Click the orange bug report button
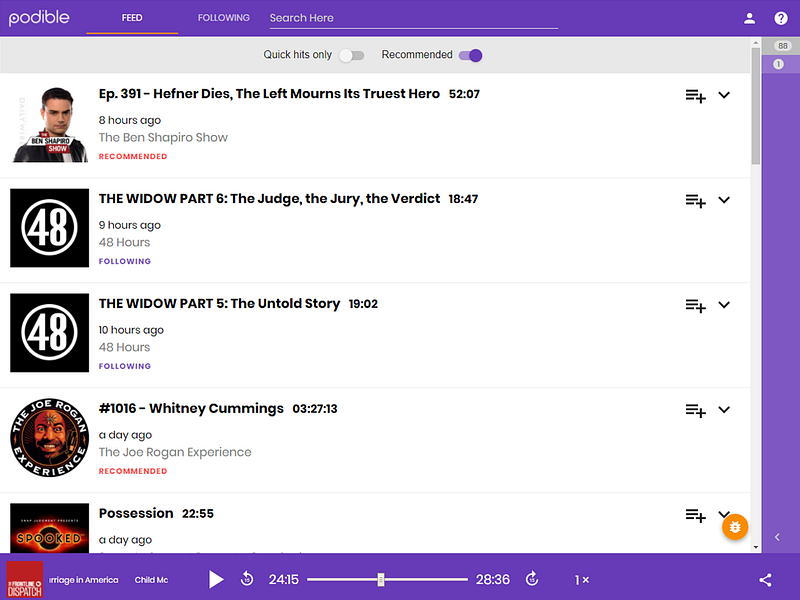The width and height of the screenshot is (800, 600). point(735,527)
